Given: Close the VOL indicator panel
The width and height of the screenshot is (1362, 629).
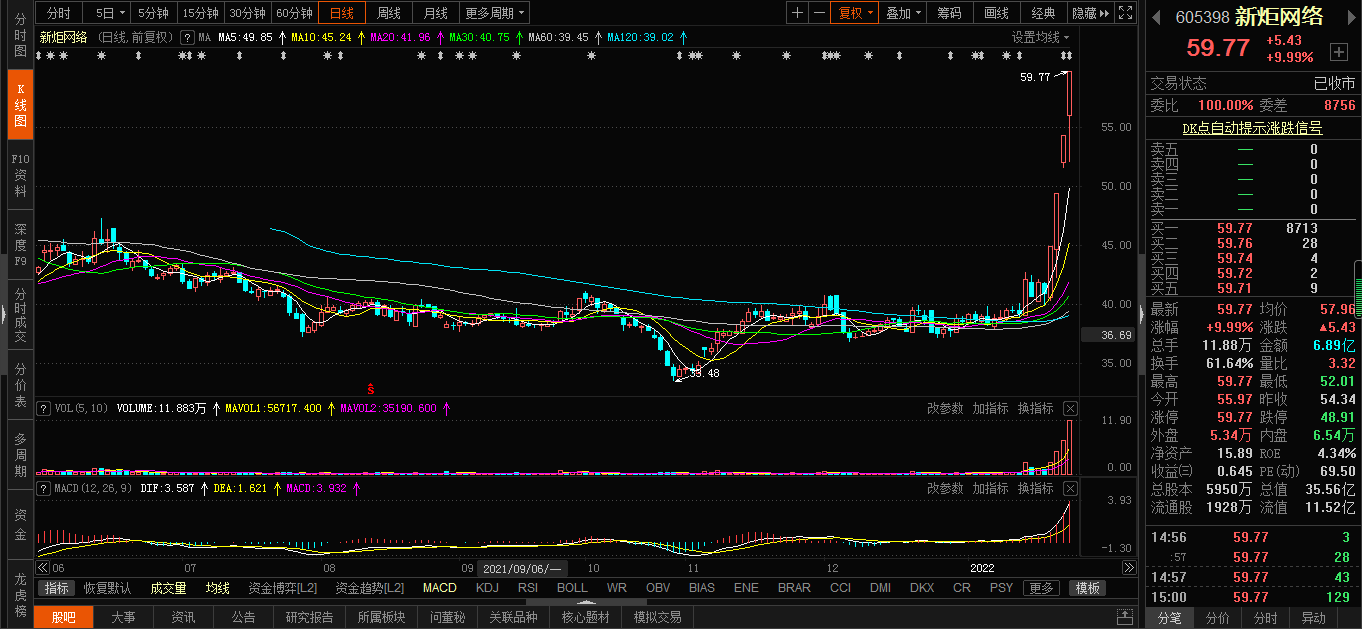Looking at the screenshot, I should (1070, 408).
